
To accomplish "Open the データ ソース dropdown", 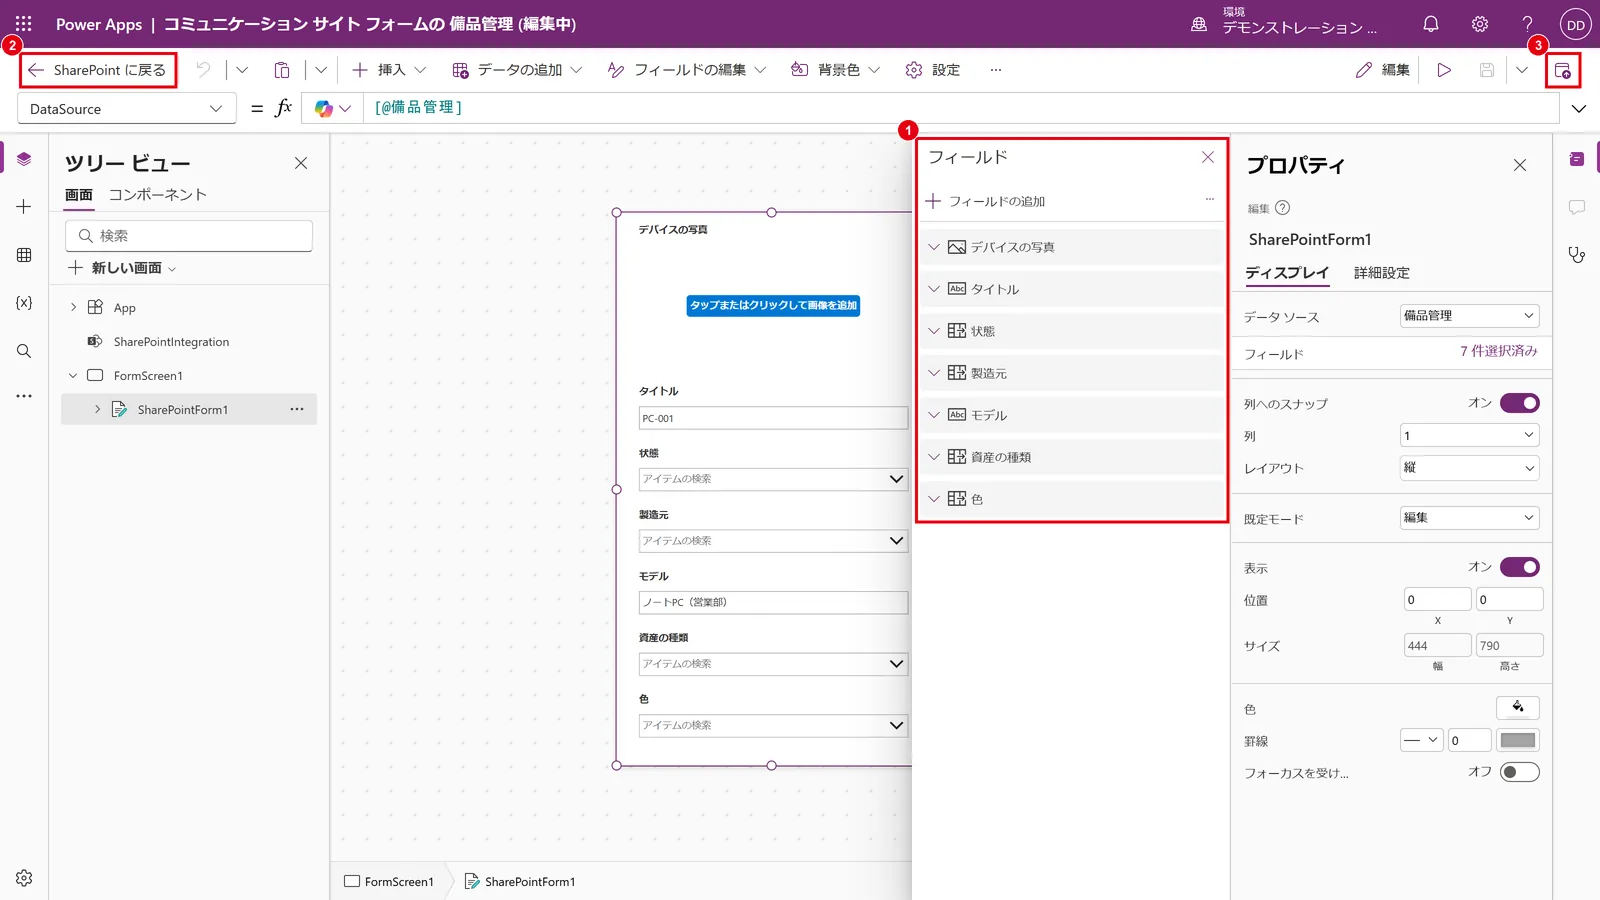I will [1469, 316].
